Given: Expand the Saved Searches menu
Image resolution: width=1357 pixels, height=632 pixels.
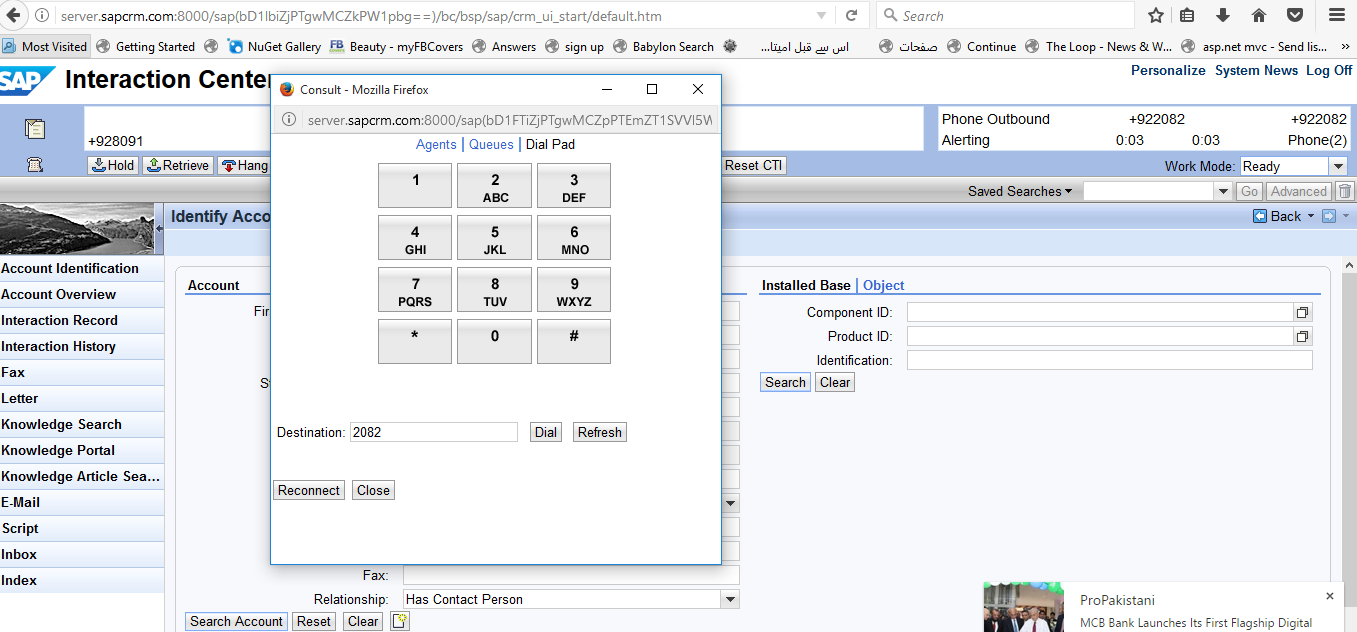Looking at the screenshot, I should tap(1020, 191).
